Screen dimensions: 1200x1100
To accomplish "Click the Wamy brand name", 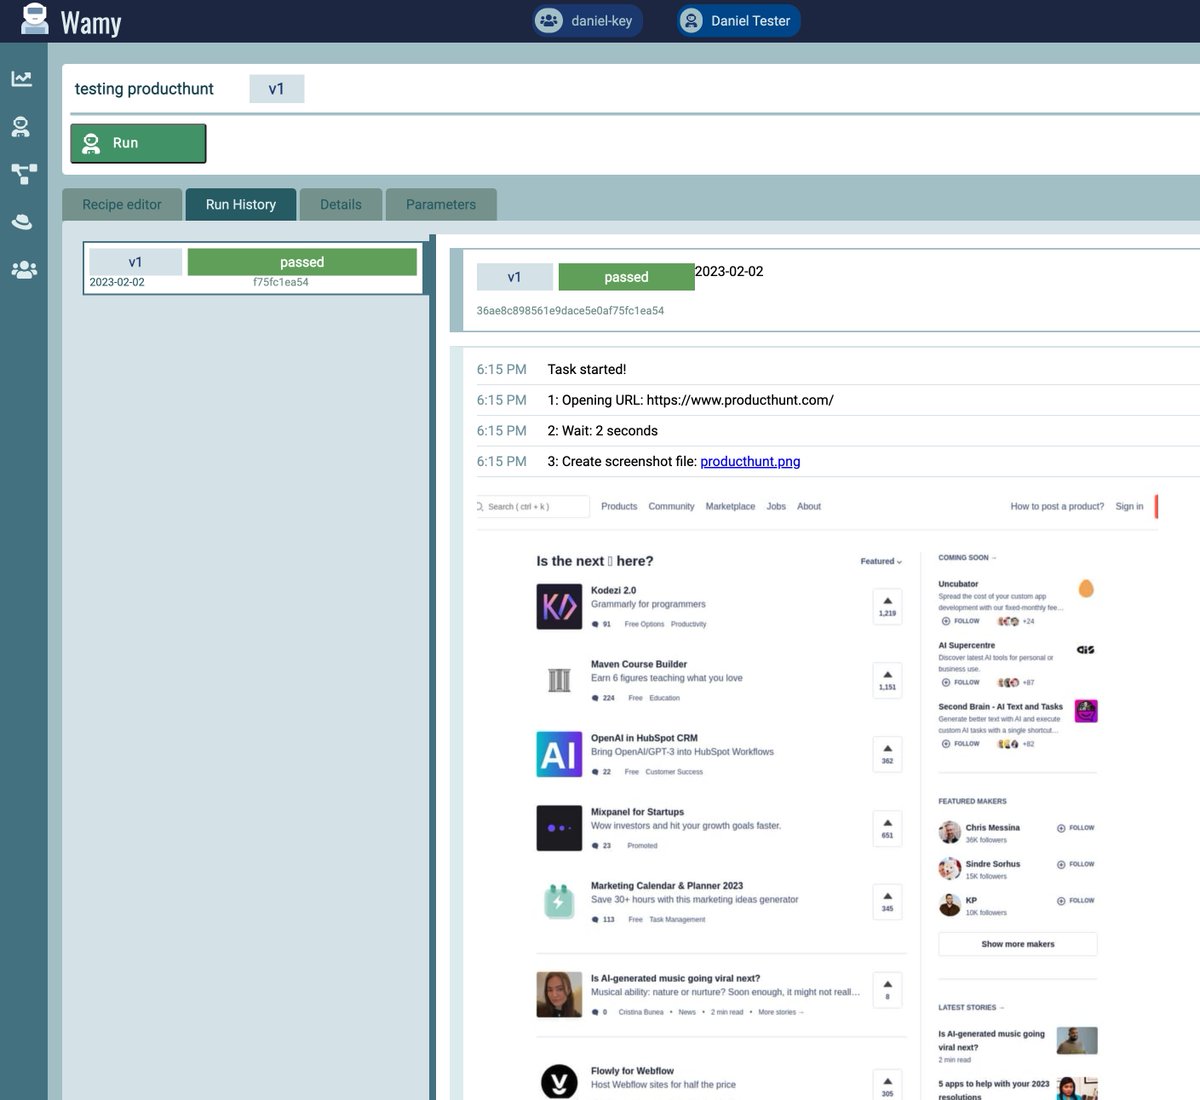I will click(x=91, y=22).
